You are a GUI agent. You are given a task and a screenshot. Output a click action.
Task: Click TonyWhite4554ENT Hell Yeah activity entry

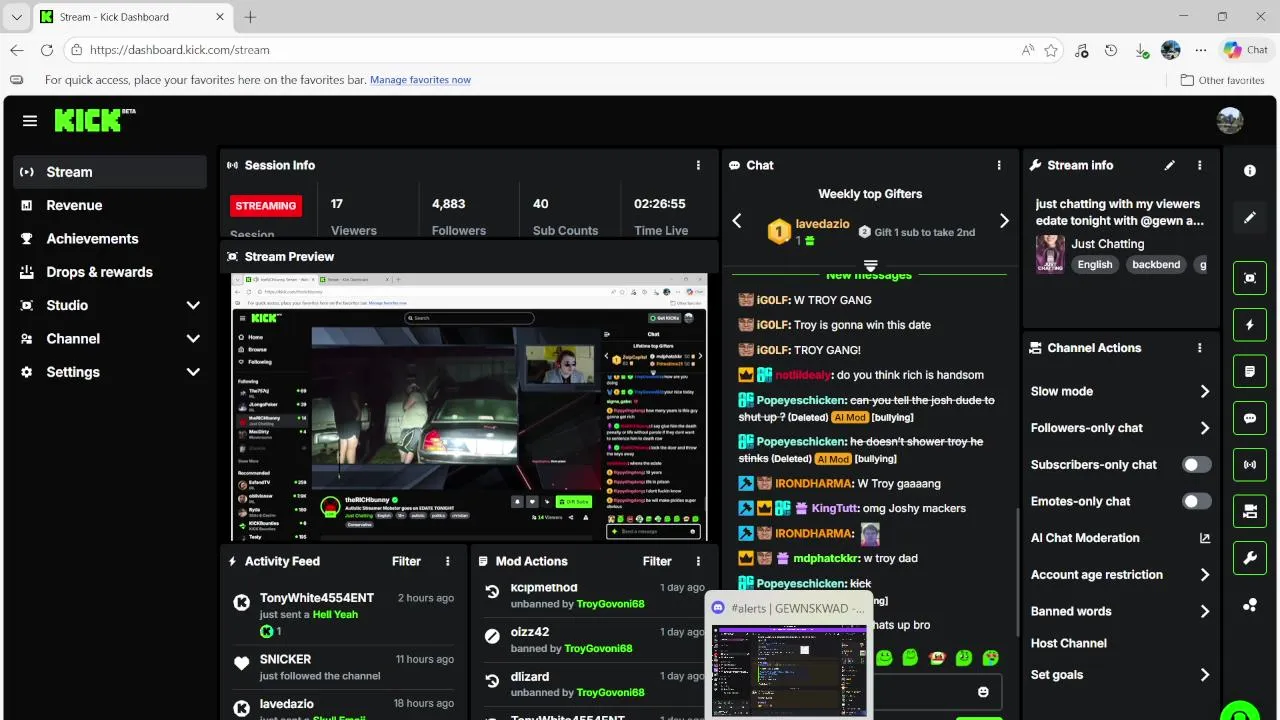coord(343,614)
